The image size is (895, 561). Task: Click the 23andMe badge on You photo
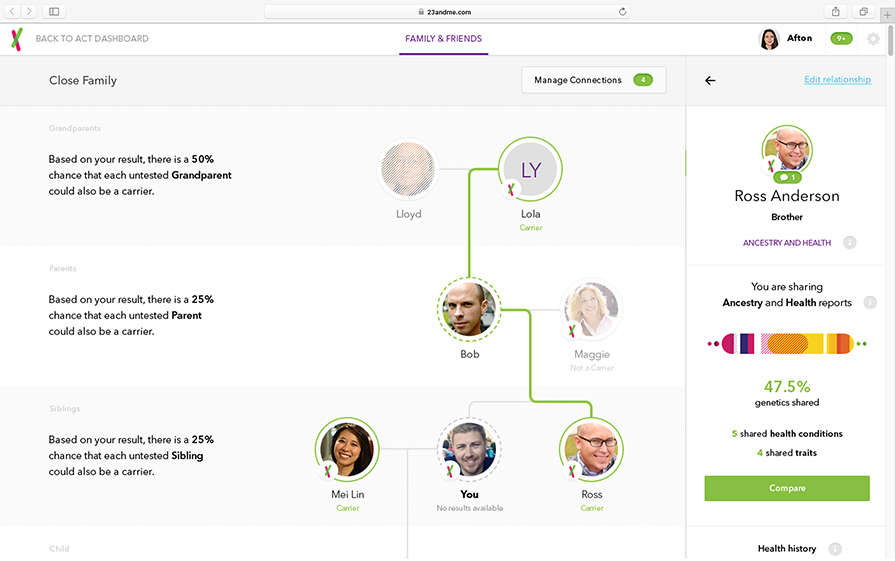[450, 471]
